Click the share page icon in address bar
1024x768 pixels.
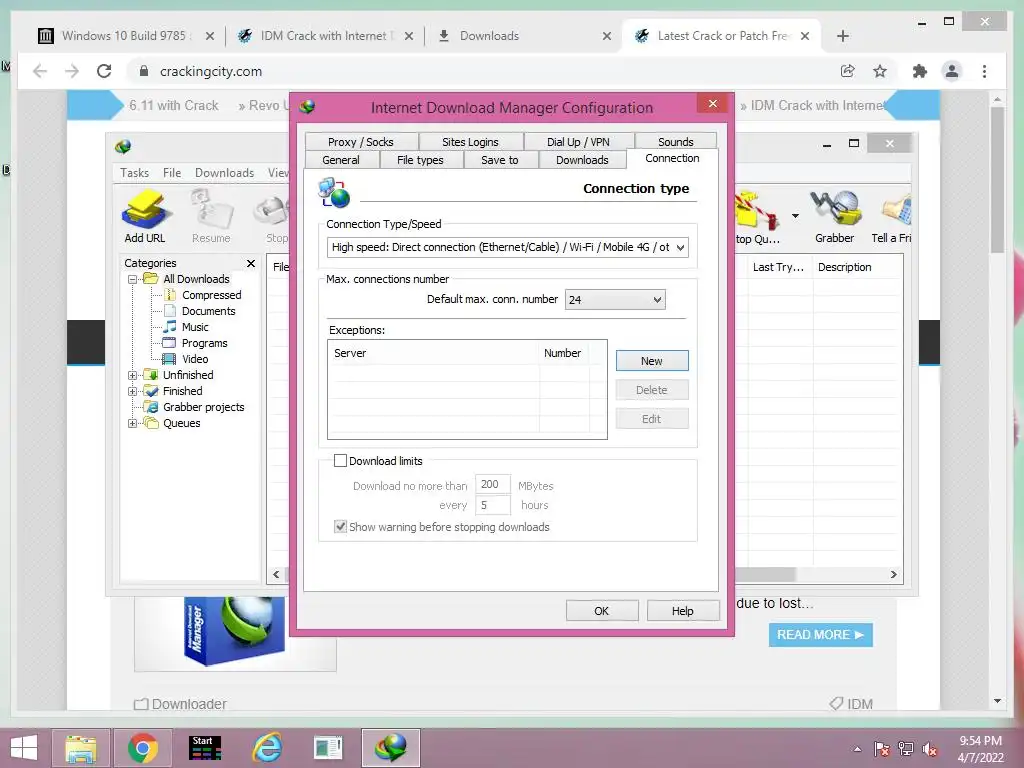848,71
